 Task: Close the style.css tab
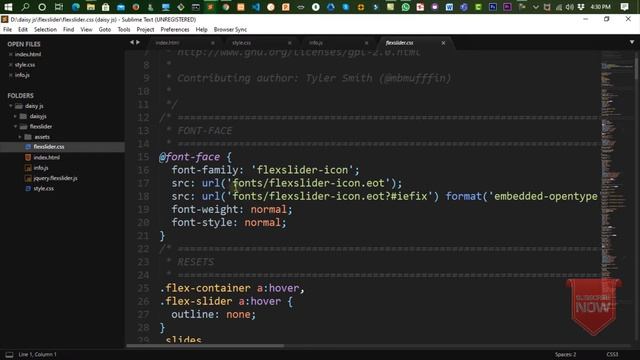[x=289, y=43]
